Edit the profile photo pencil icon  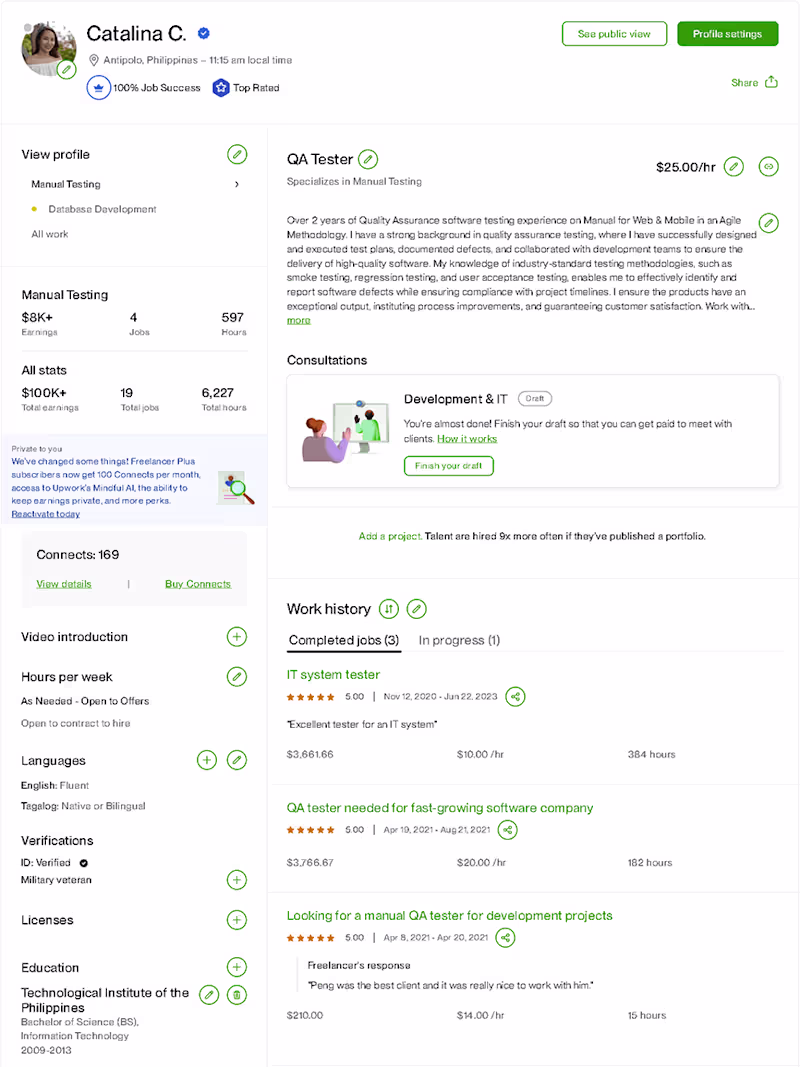pyautogui.click(x=66, y=69)
